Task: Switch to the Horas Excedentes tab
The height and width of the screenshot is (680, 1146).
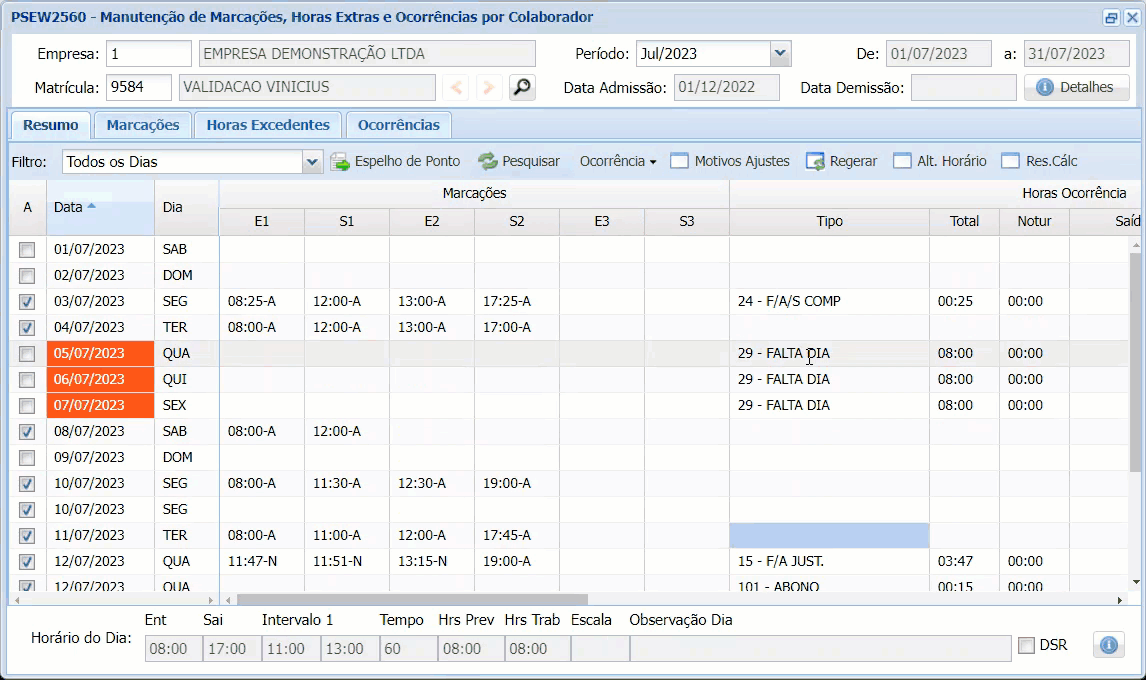Action: pyautogui.click(x=267, y=125)
